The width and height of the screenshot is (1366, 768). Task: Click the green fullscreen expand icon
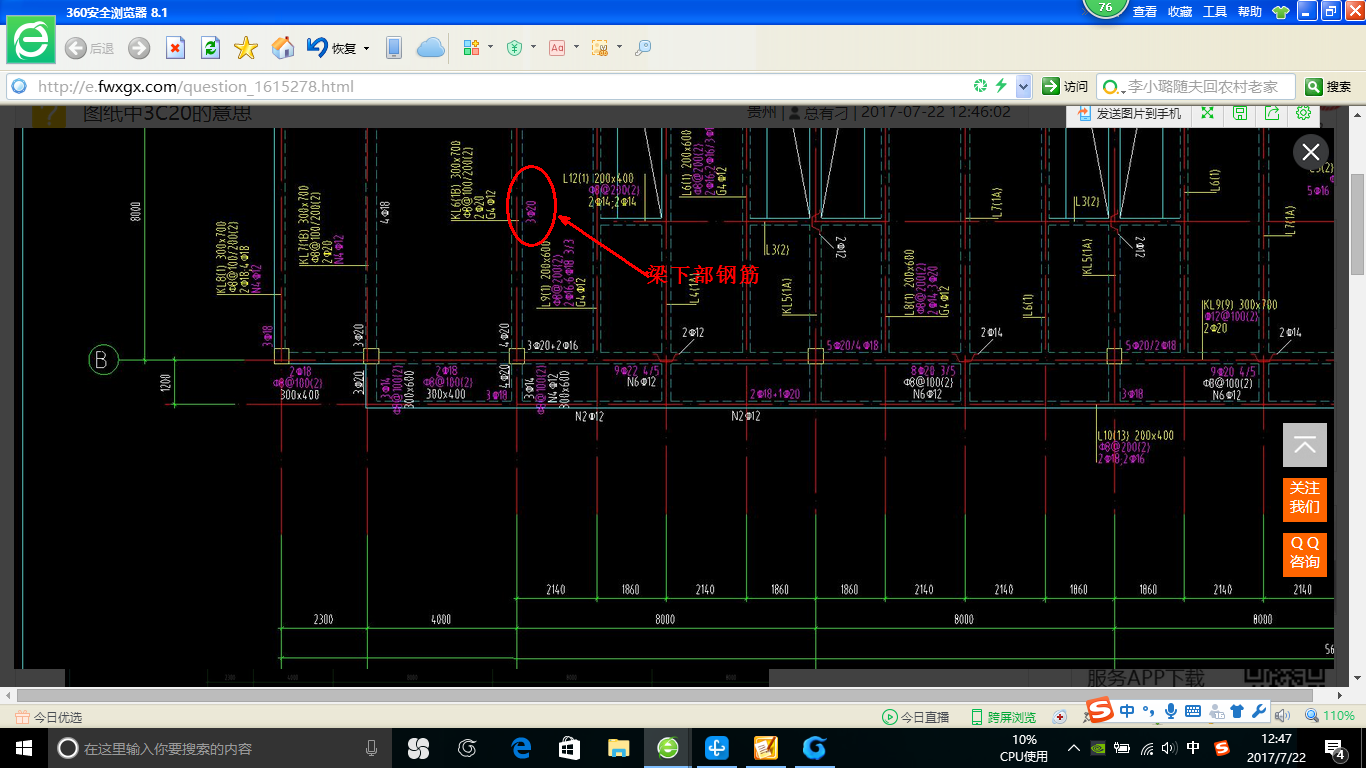pos(1207,113)
